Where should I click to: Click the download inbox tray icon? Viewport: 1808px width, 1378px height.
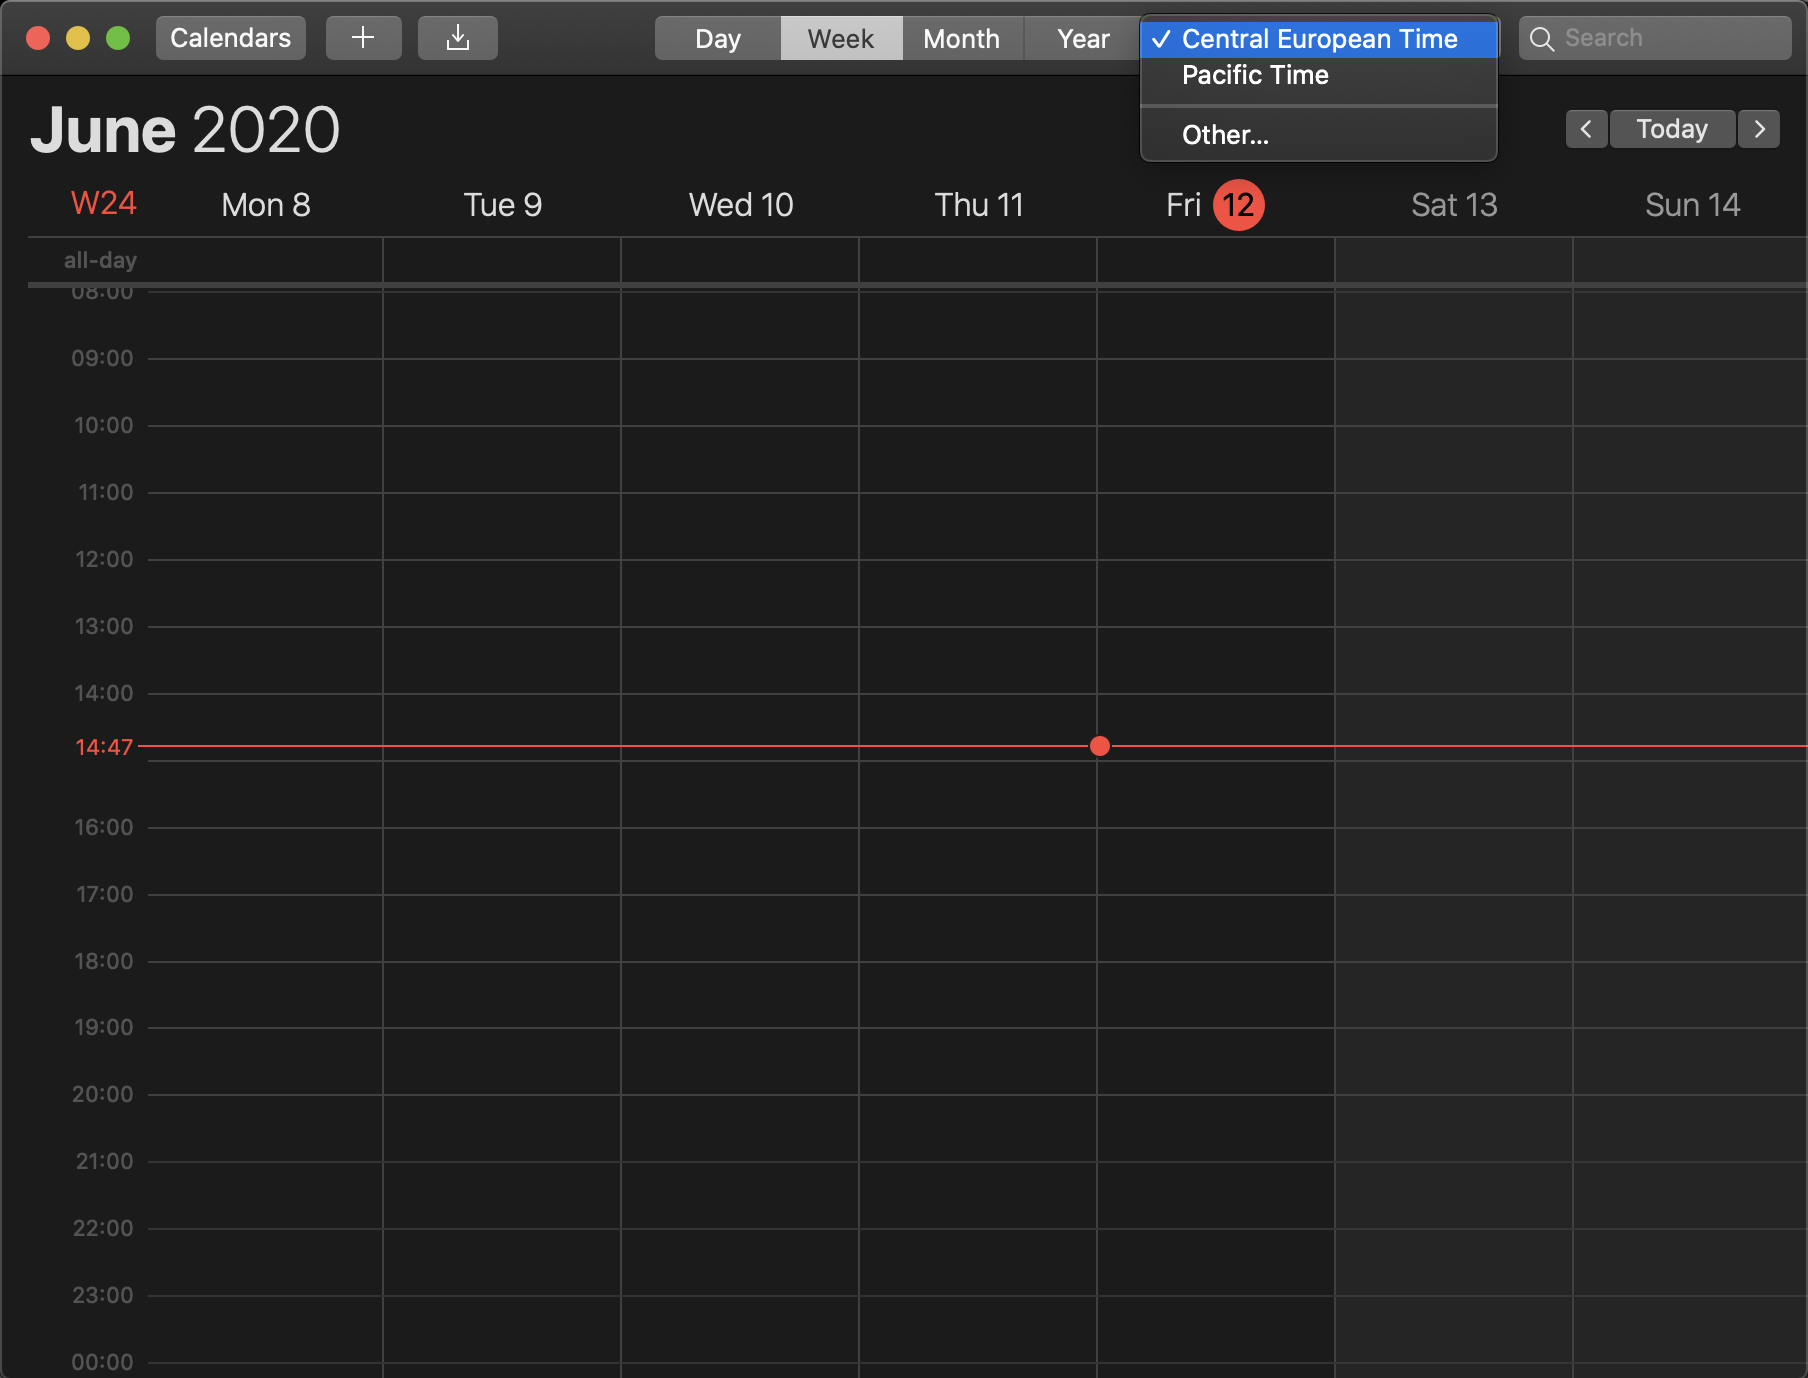click(x=457, y=38)
